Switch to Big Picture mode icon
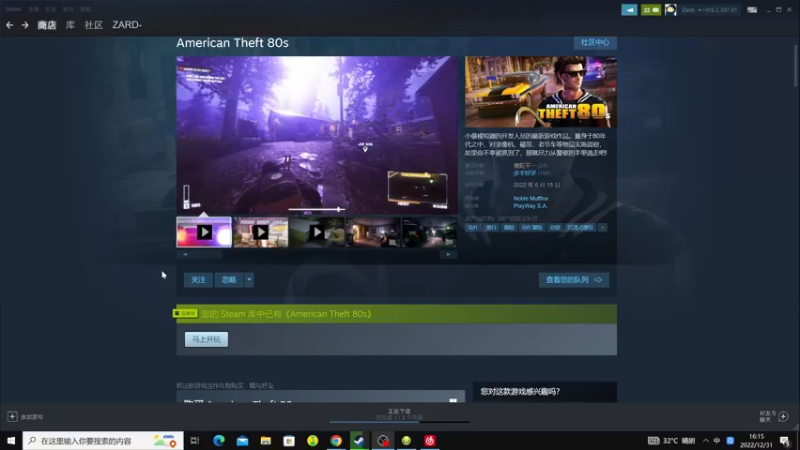800x450 pixels. point(752,10)
